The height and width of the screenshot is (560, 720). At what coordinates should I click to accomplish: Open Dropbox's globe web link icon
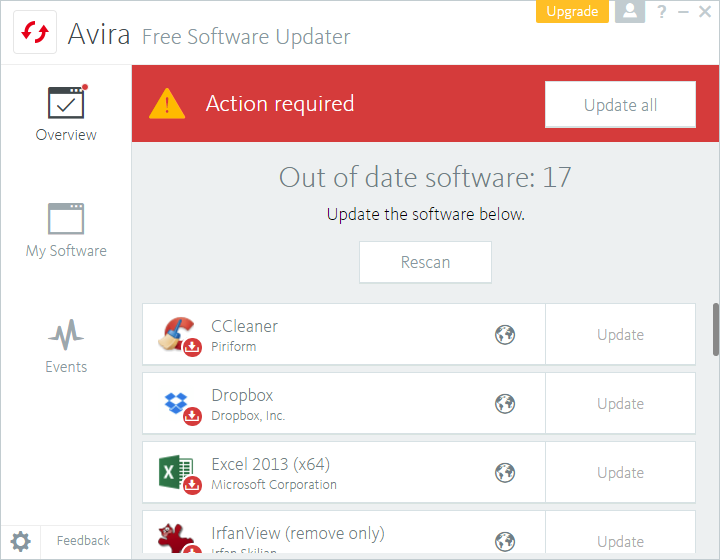[x=505, y=404]
